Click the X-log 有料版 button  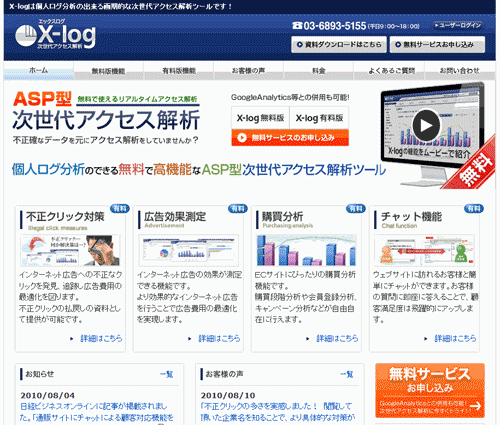[x=319, y=118]
